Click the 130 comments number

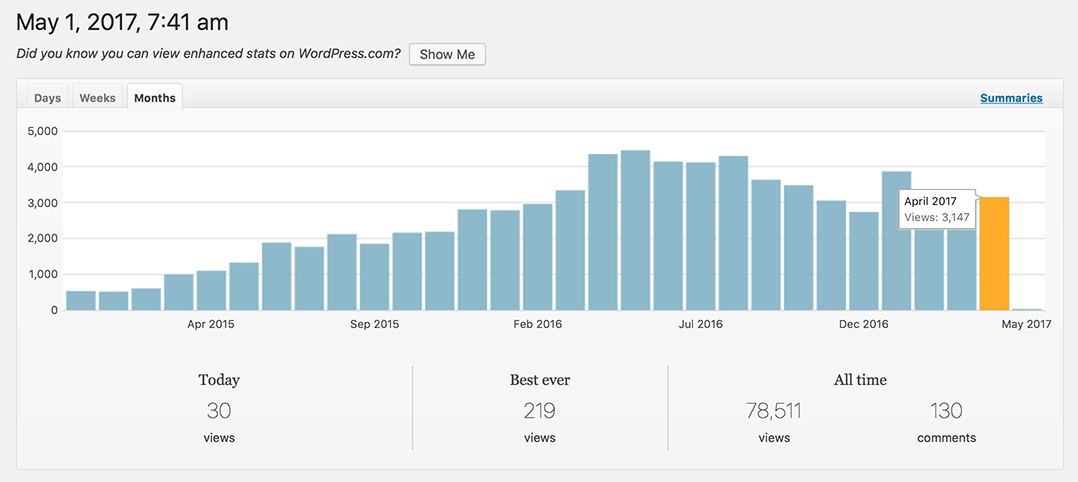[946, 411]
